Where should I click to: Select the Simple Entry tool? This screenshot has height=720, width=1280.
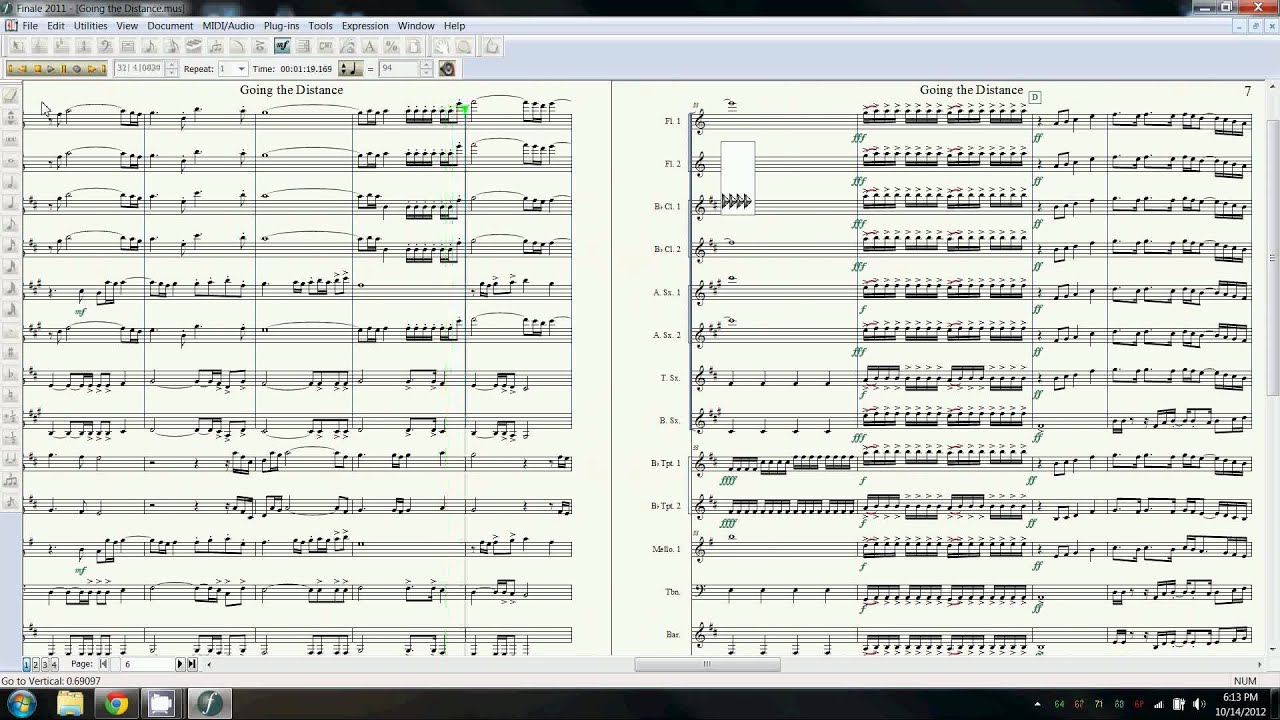click(150, 46)
